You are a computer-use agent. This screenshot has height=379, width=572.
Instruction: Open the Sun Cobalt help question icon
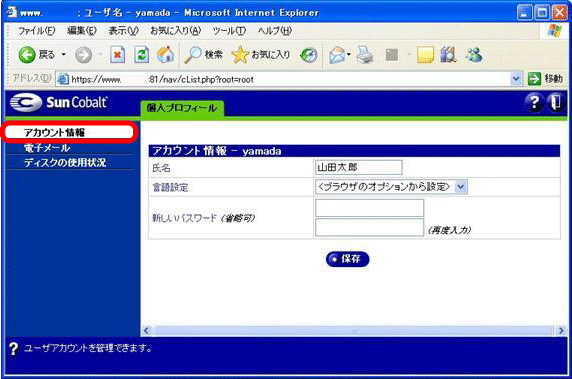pyautogui.click(x=534, y=103)
